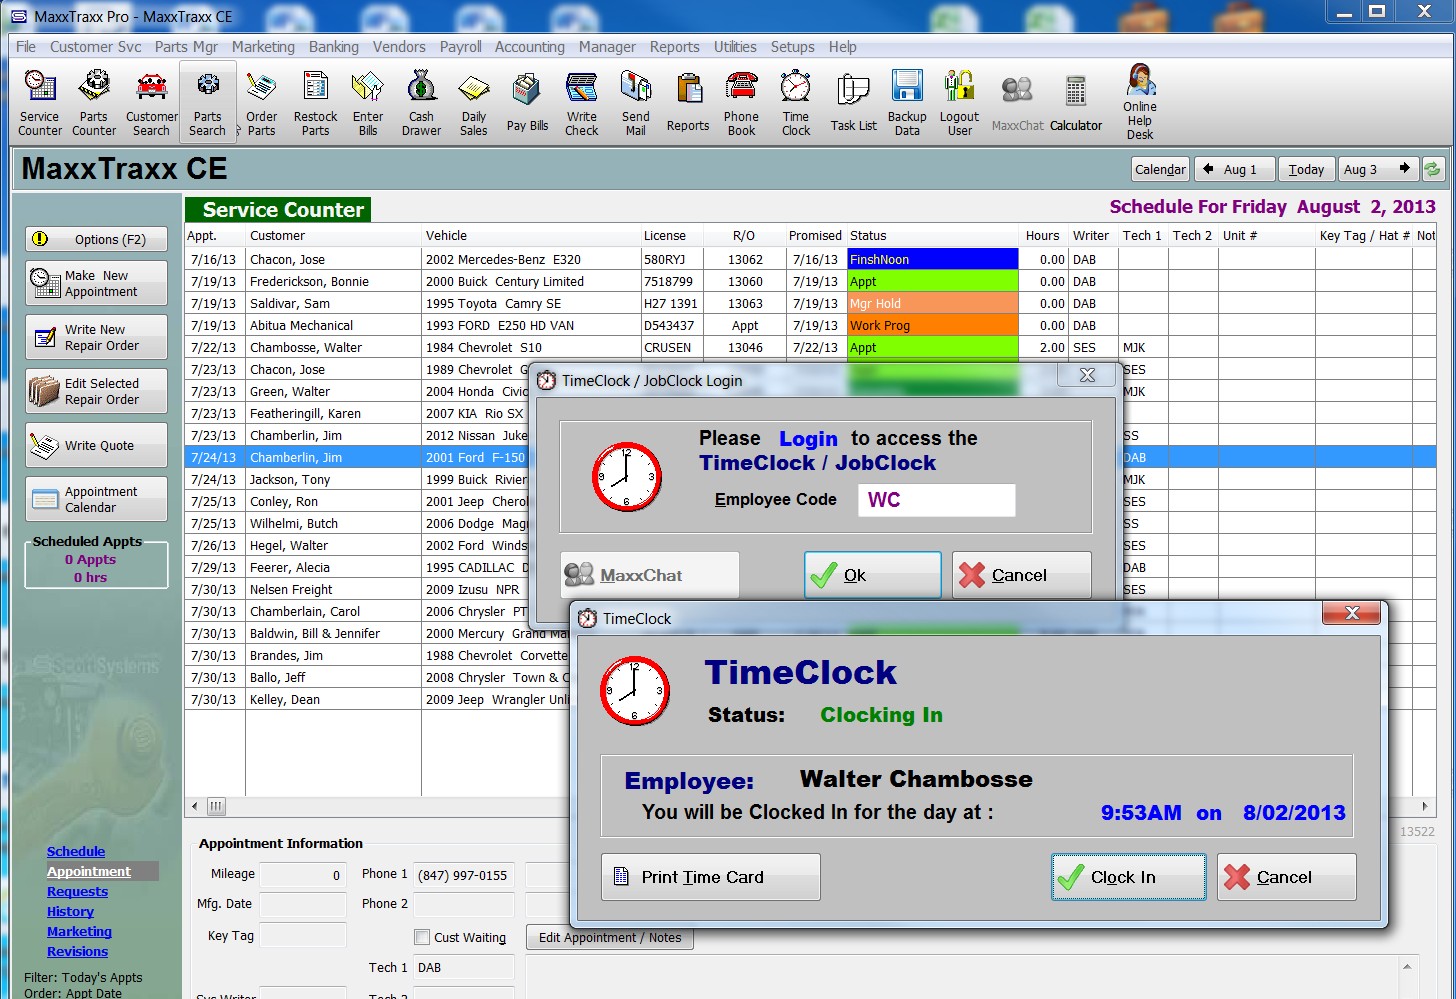Open the Service Counter toolbar icon
The height and width of the screenshot is (999, 1456).
(x=40, y=101)
